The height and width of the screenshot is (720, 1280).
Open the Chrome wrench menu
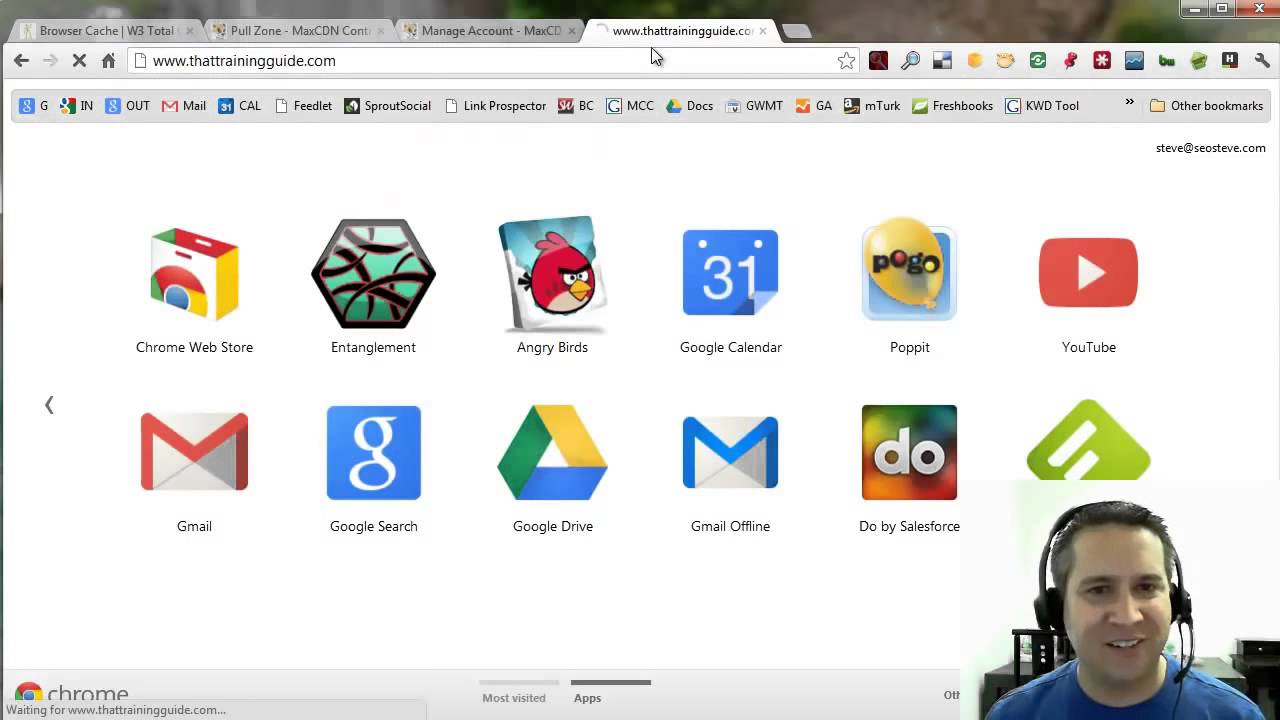pyautogui.click(x=1262, y=61)
